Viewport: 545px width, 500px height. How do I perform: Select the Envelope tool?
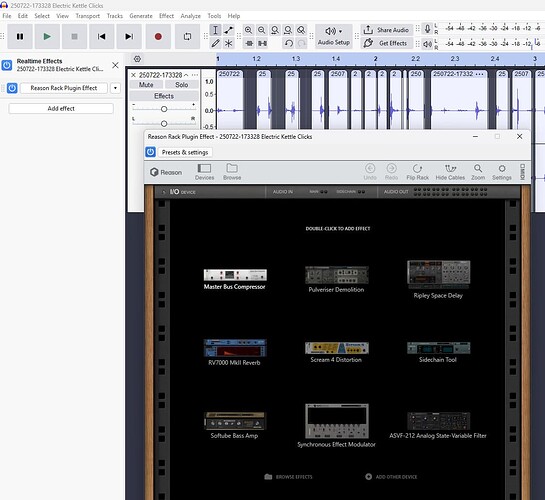point(228,30)
